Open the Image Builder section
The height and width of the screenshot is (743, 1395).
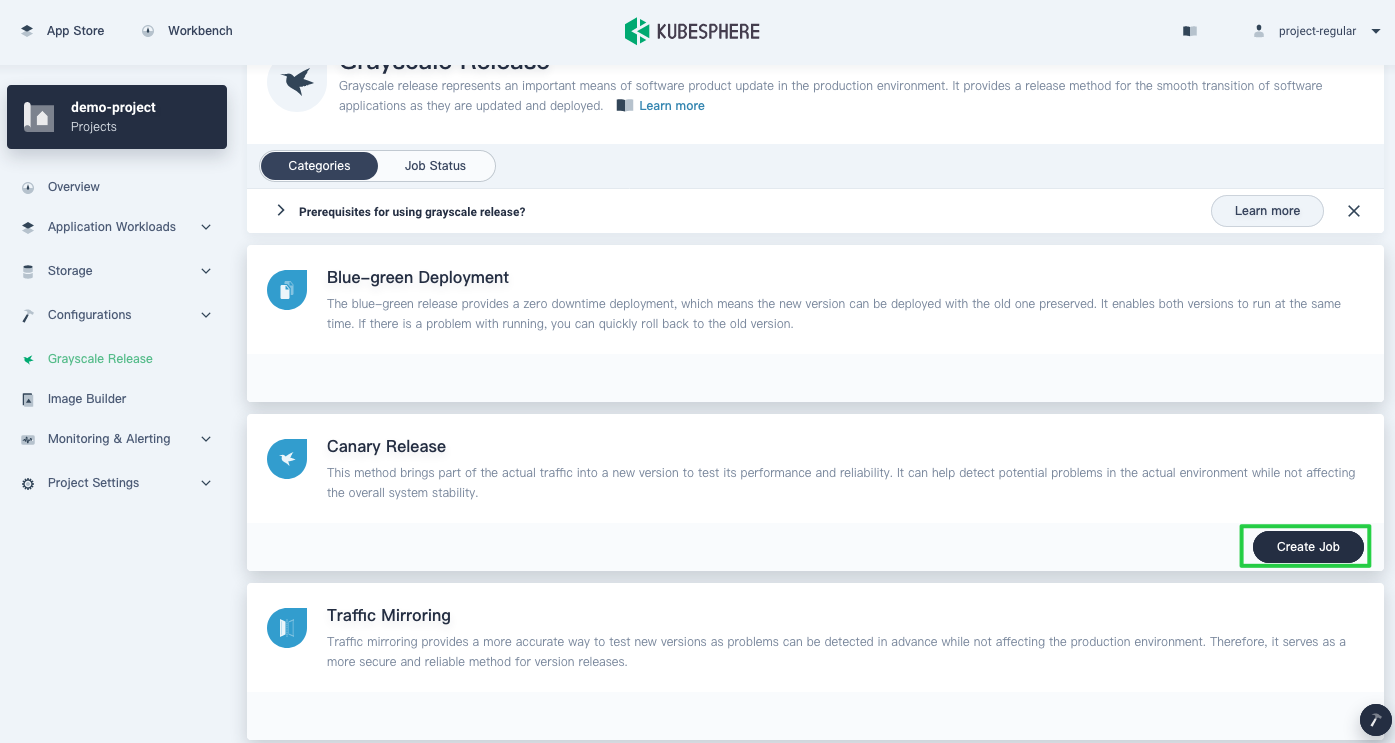pos(86,398)
